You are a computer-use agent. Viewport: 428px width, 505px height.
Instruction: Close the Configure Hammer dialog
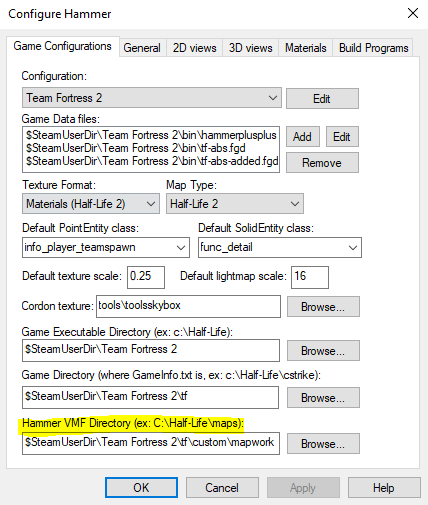coord(413,13)
